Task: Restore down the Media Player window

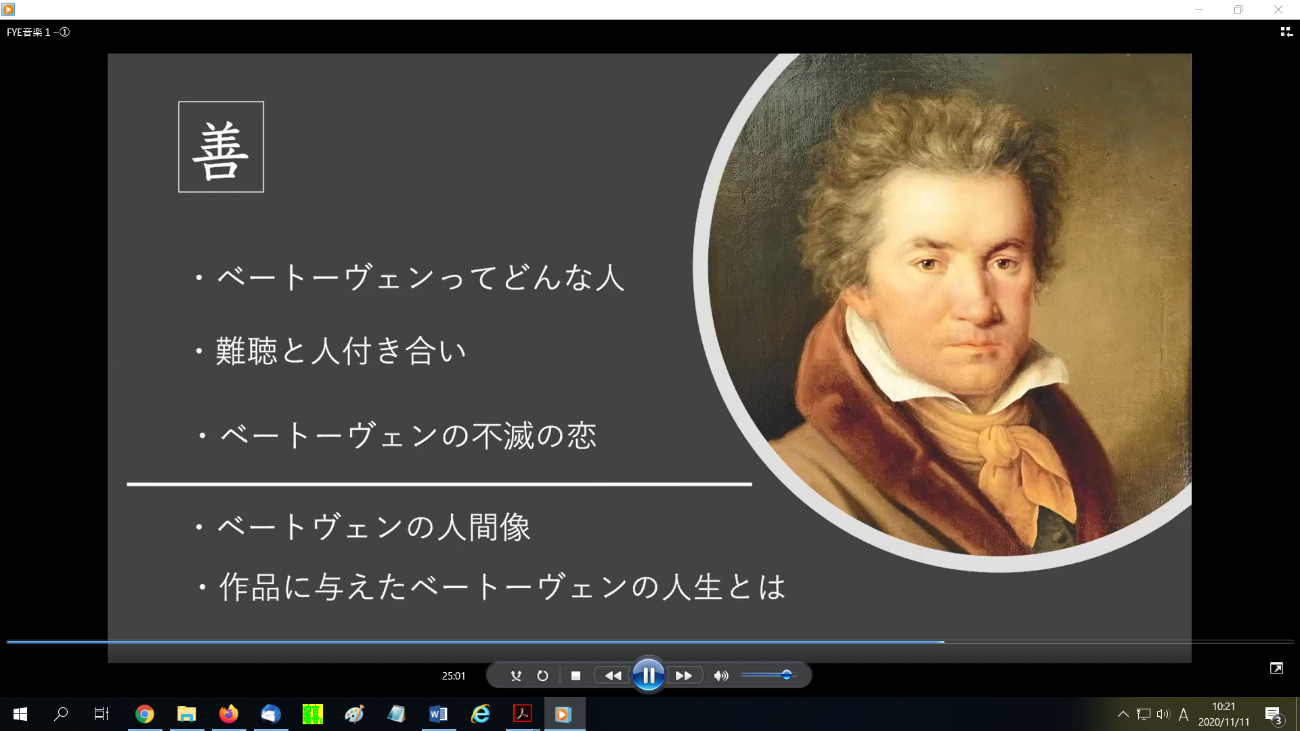Action: [1238, 9]
